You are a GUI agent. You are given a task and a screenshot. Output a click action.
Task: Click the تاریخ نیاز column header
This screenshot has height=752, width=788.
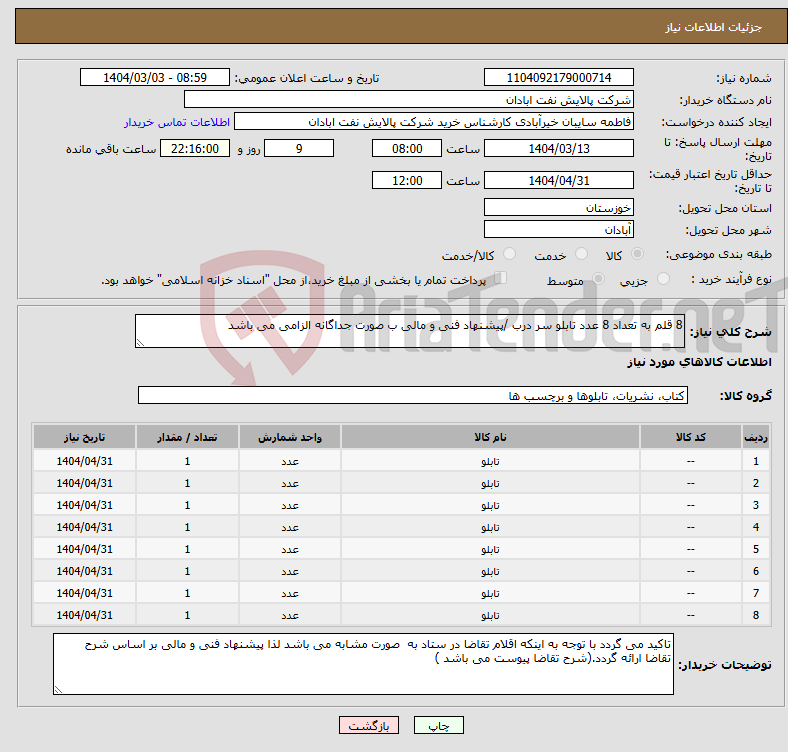tap(84, 437)
